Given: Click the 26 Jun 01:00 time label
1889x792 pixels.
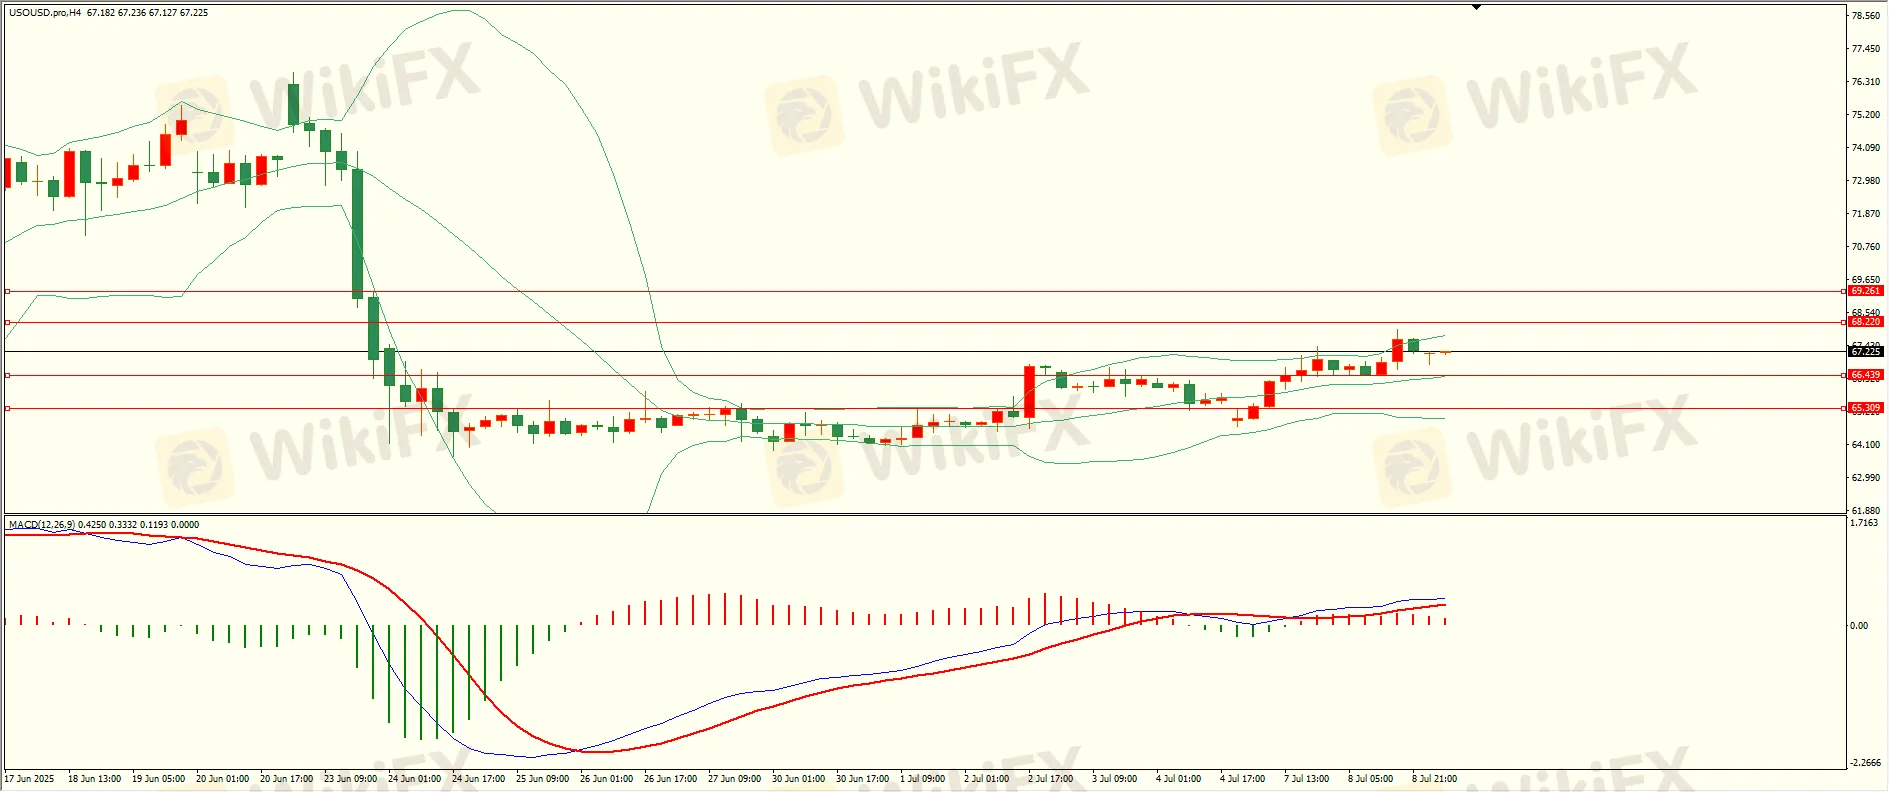Looking at the screenshot, I should point(606,779).
